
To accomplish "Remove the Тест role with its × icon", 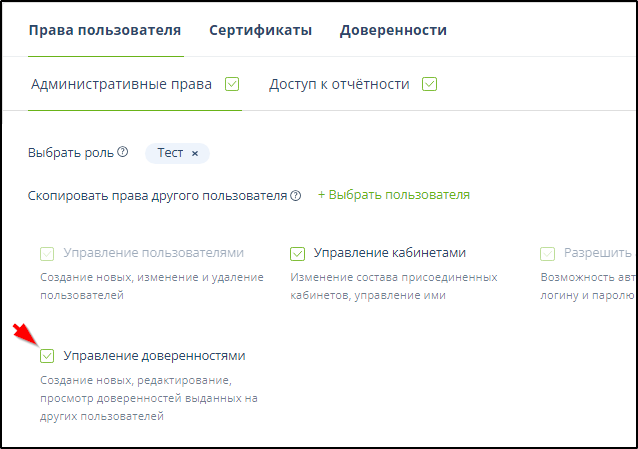I will (x=195, y=153).
